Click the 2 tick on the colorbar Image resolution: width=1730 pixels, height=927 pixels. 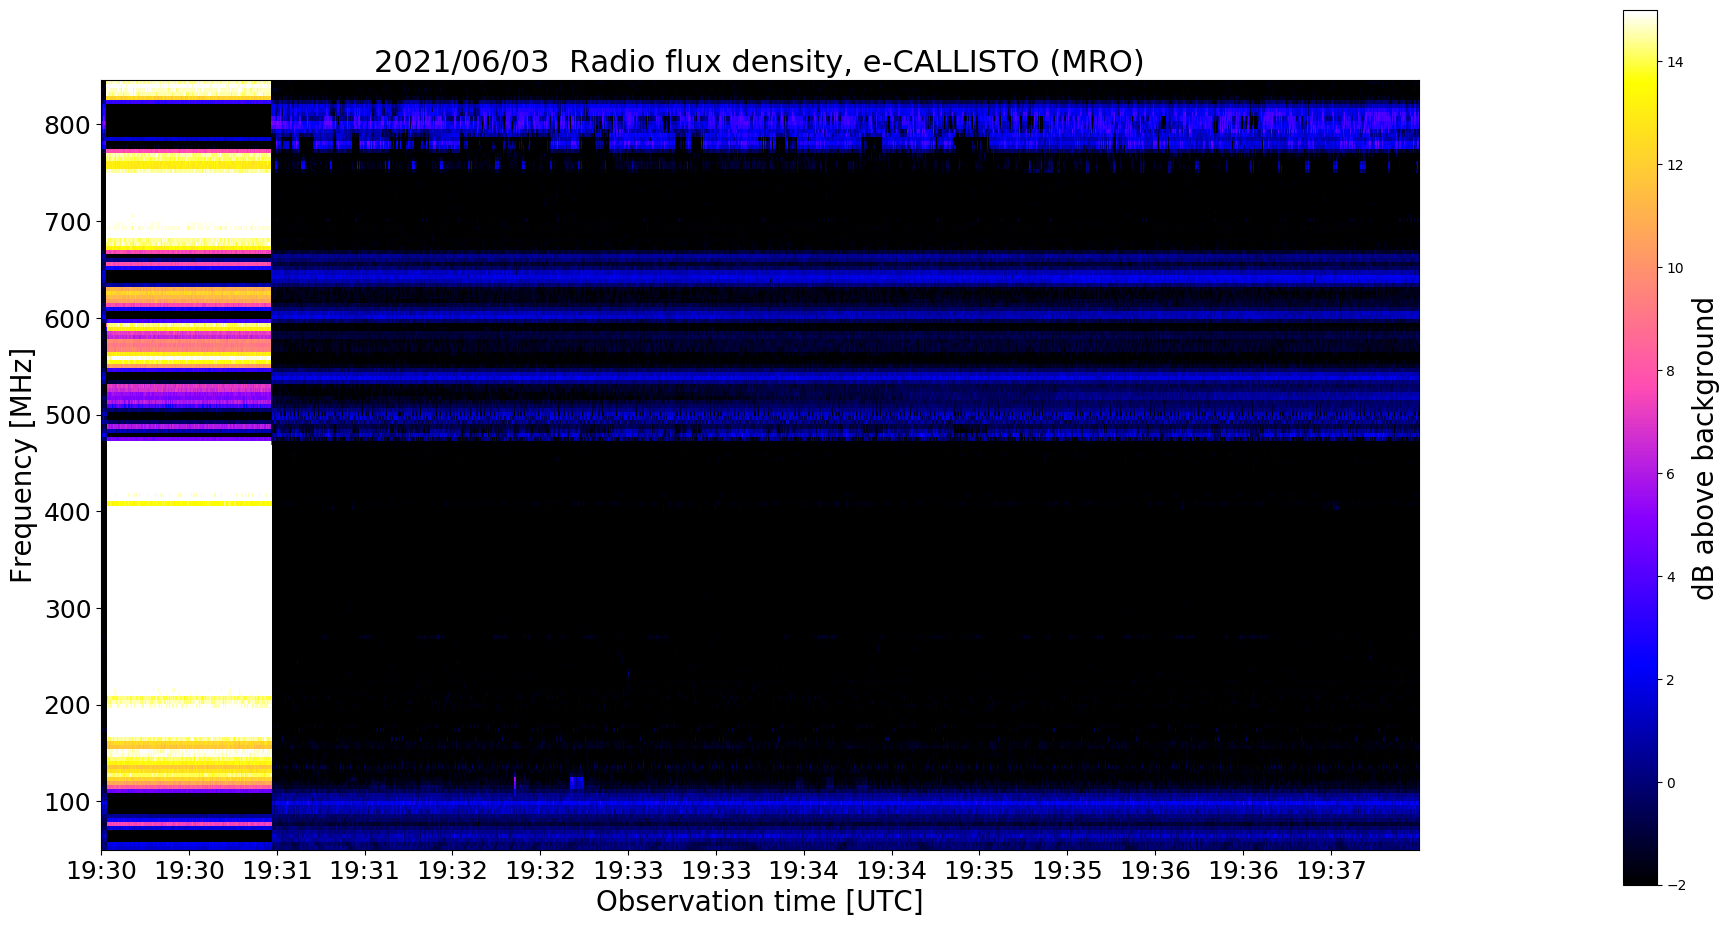pos(1671,680)
